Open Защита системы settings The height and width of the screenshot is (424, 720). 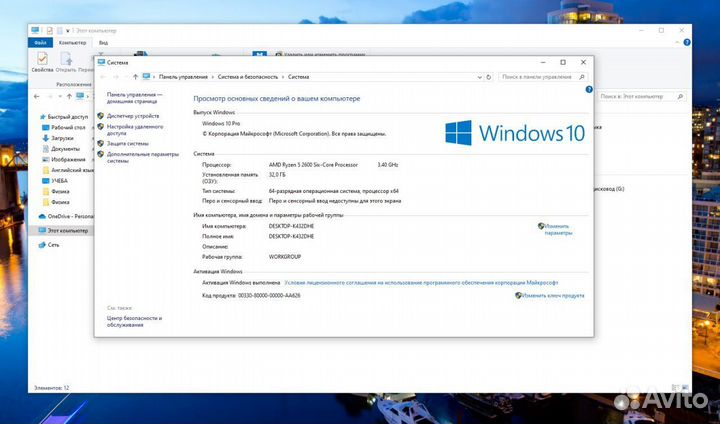(128, 144)
